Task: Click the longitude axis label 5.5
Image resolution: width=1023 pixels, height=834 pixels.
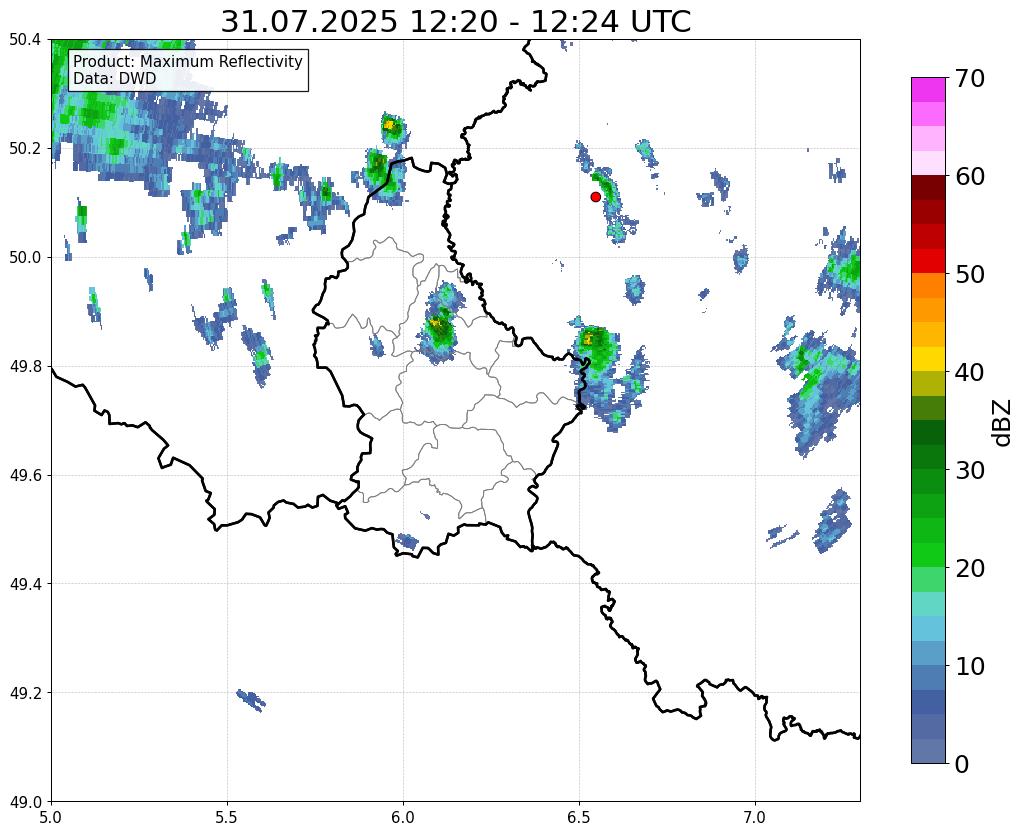Action: [x=227, y=818]
